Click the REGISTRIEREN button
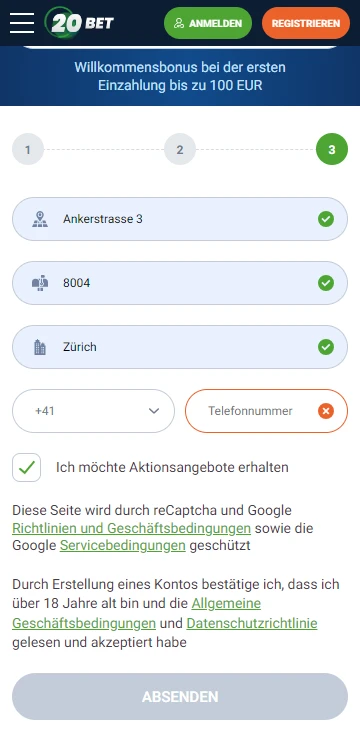 (306, 23)
